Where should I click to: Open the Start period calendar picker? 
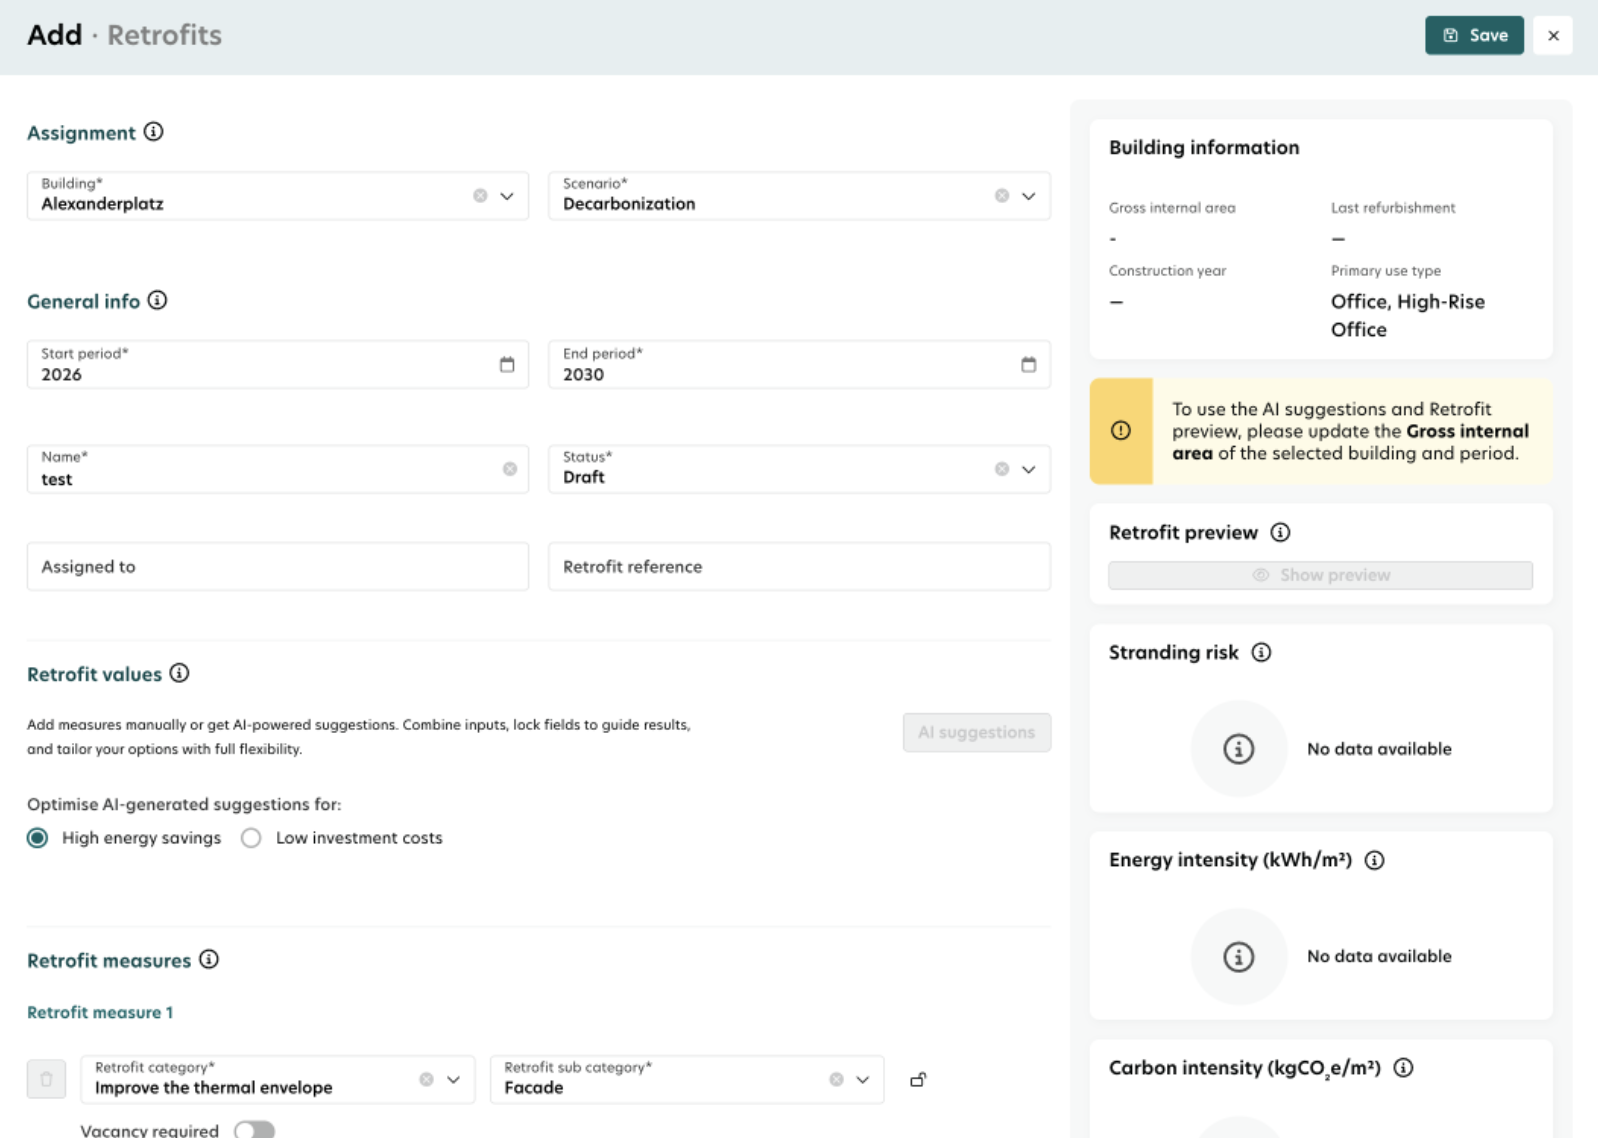coord(507,365)
